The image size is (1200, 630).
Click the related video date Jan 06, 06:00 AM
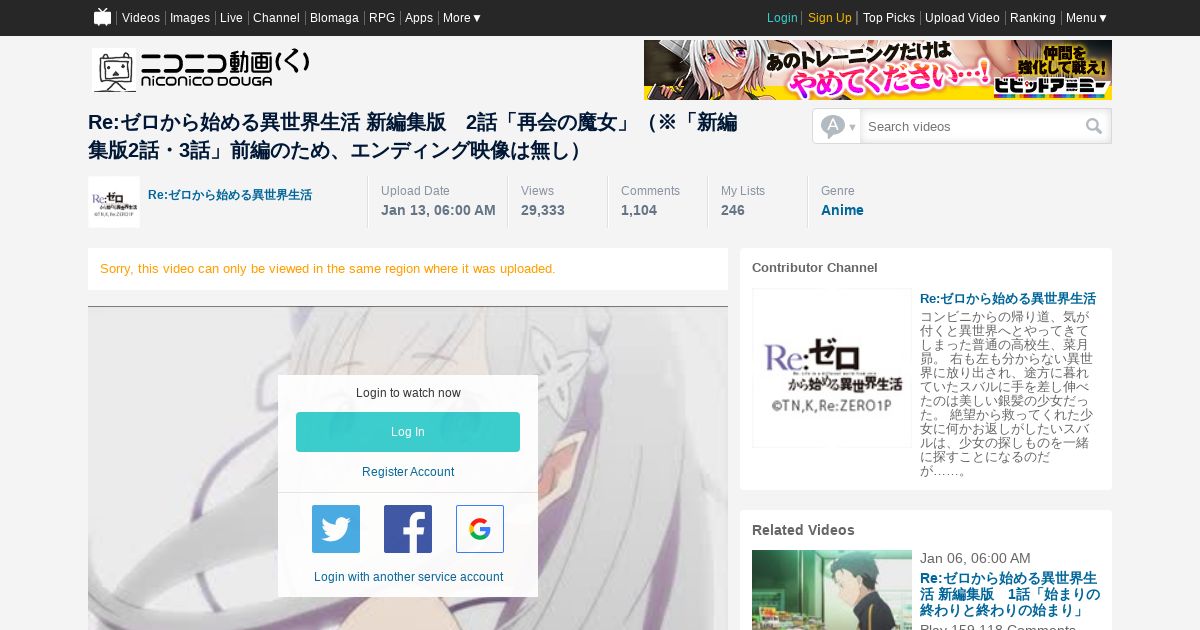[x=975, y=558]
